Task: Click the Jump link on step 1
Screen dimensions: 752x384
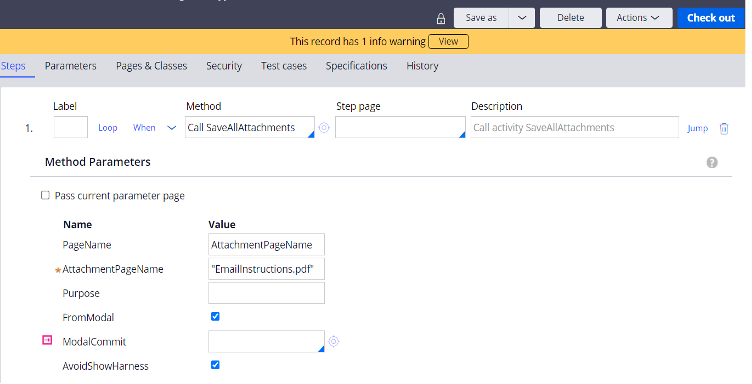Action: [x=697, y=128]
